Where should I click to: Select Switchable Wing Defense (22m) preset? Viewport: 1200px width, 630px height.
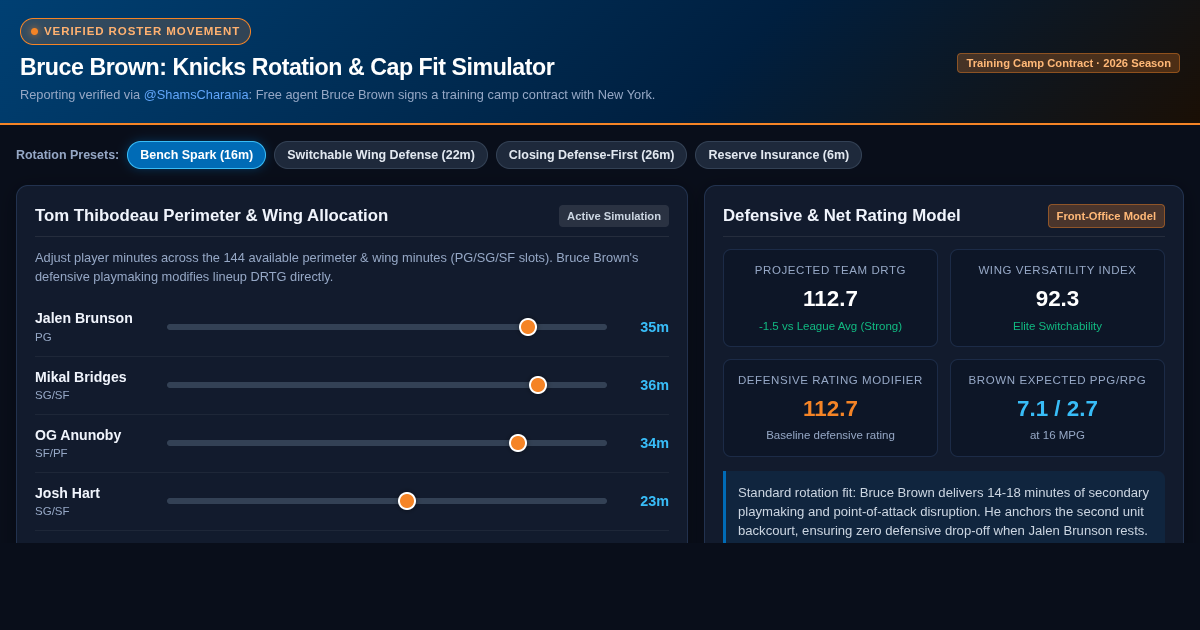click(x=381, y=155)
